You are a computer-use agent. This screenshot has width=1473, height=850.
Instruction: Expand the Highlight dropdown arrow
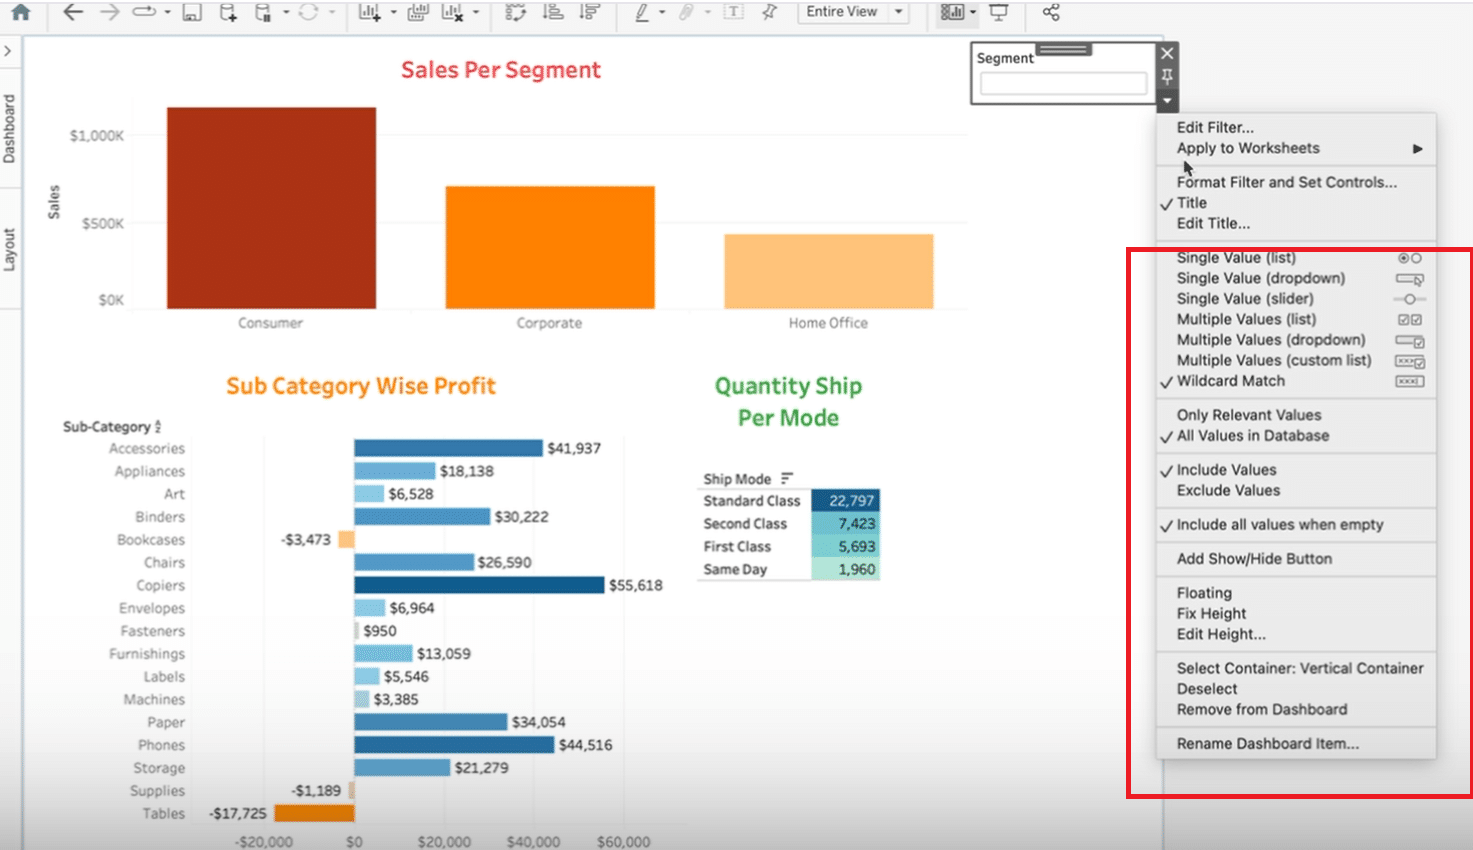[662, 13]
